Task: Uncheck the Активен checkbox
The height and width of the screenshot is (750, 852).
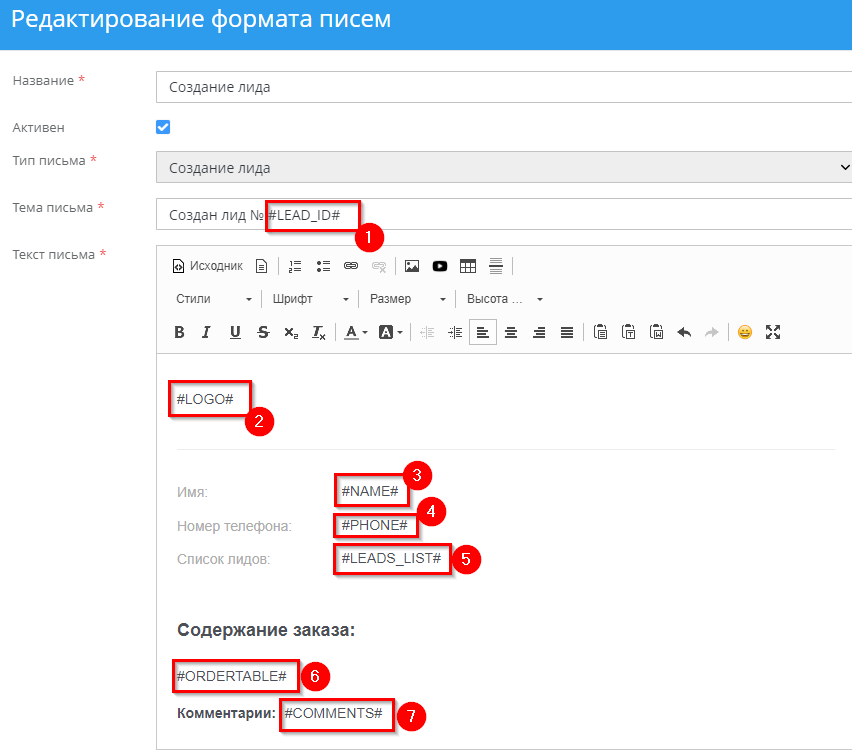Action: 163,127
